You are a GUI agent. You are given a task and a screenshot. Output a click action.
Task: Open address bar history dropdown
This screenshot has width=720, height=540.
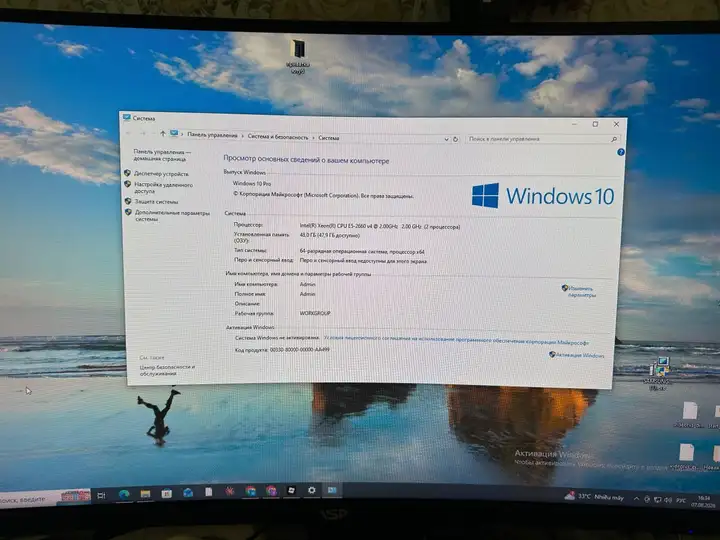click(x=446, y=139)
